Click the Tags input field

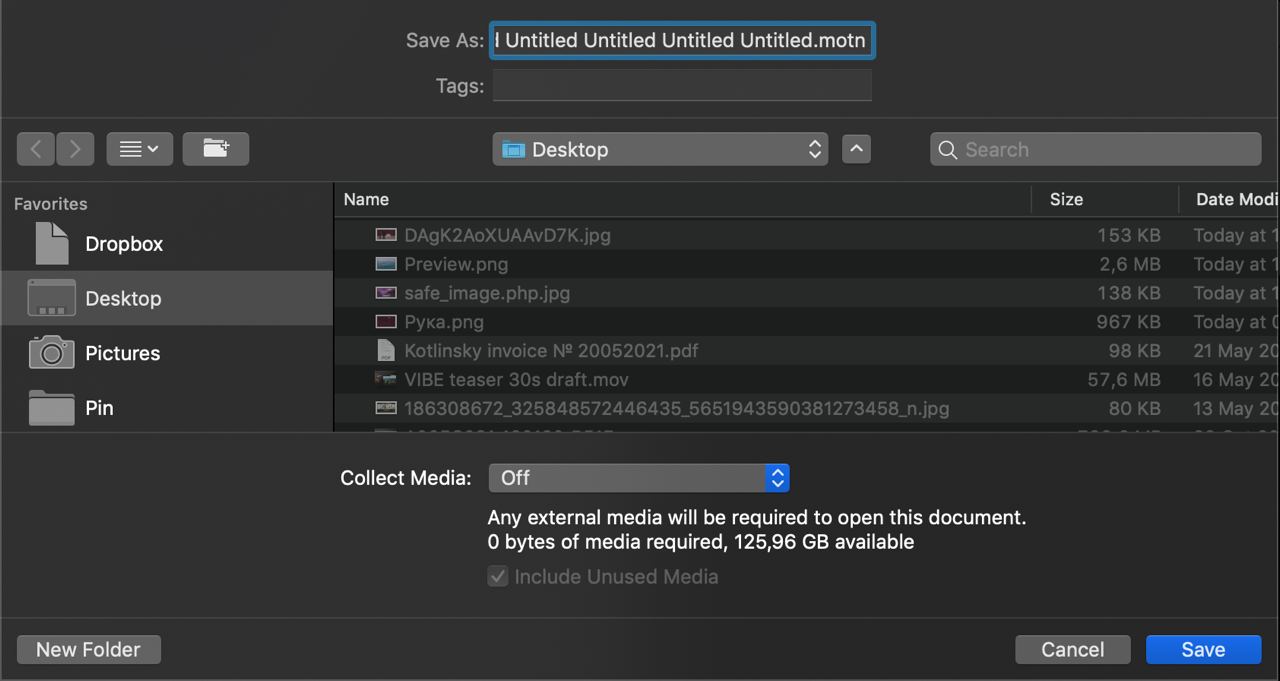[x=682, y=86]
